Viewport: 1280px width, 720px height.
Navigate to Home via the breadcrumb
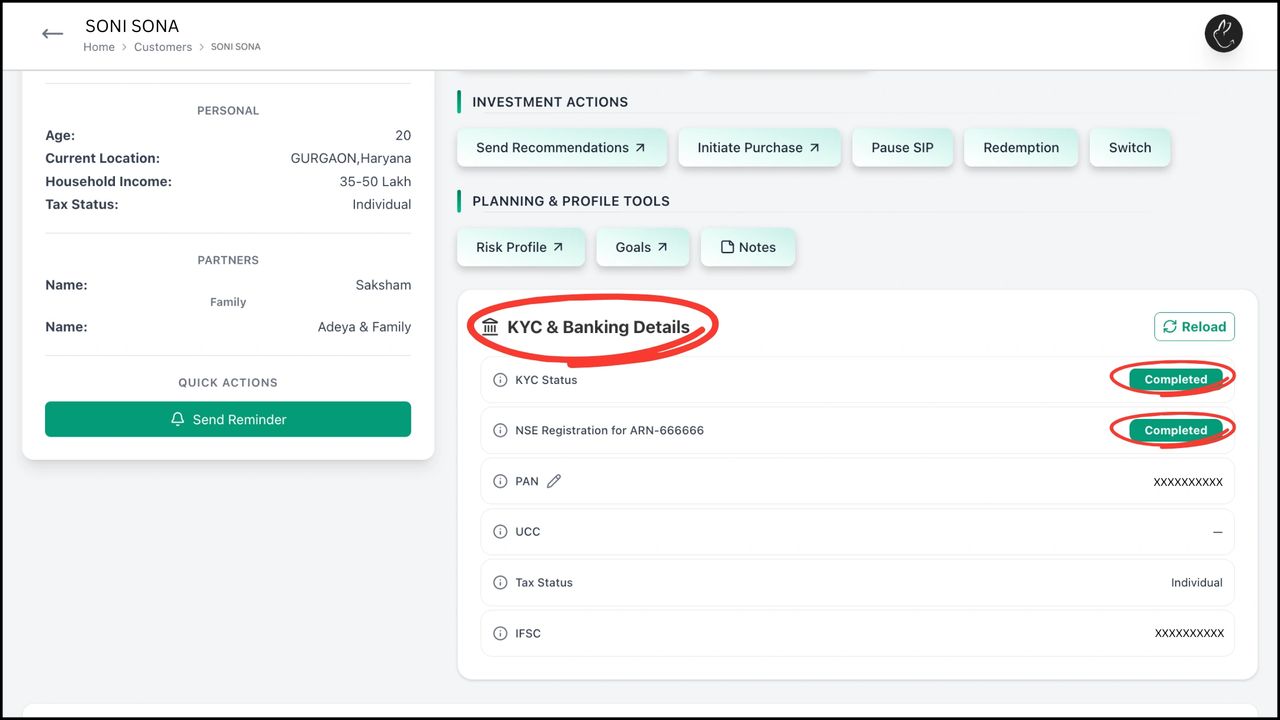(98, 47)
